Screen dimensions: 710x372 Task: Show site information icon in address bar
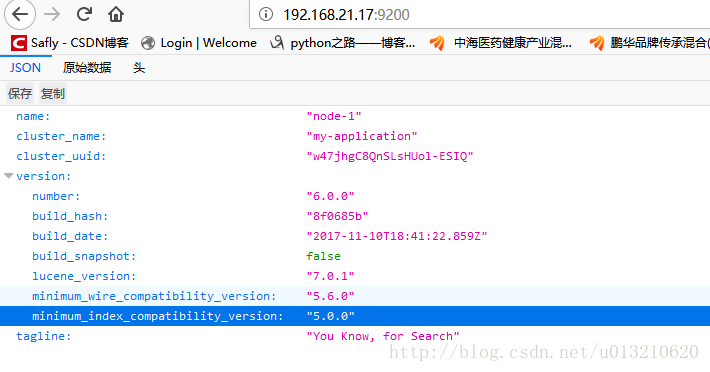click(x=266, y=14)
